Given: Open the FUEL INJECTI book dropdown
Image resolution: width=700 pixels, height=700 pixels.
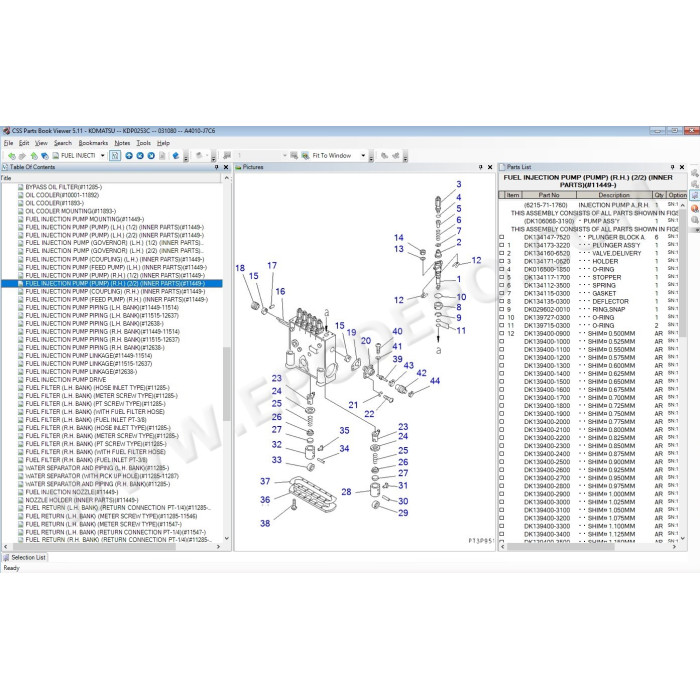Looking at the screenshot, I should 103,156.
